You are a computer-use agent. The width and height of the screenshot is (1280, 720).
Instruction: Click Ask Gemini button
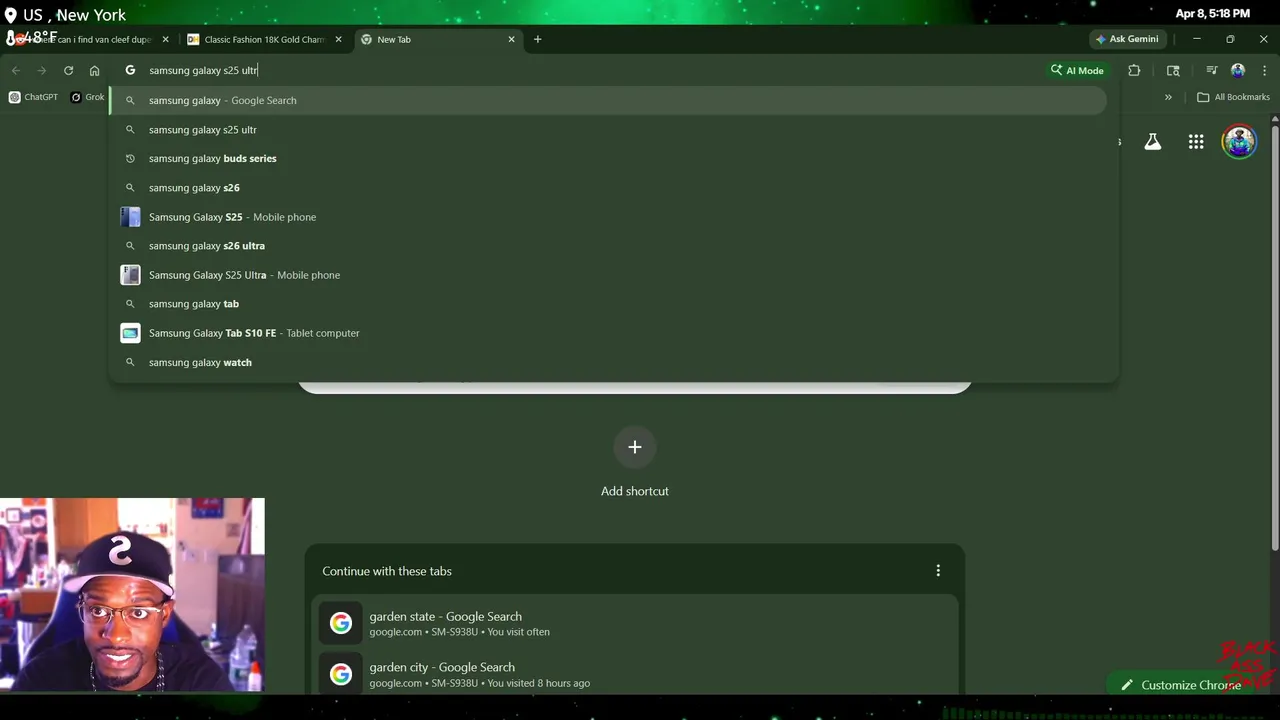click(1127, 39)
